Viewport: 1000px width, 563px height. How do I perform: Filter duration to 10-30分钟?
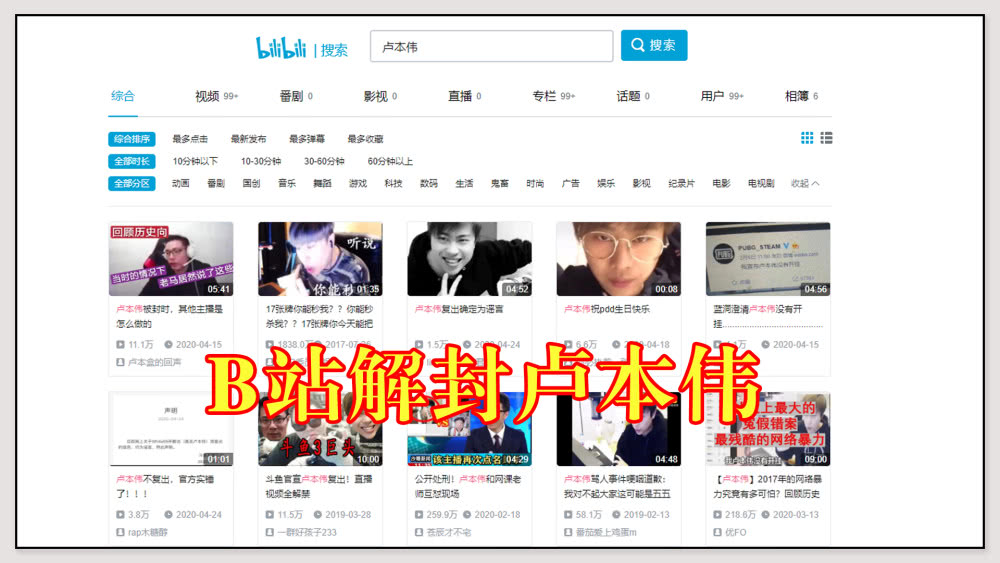261,161
